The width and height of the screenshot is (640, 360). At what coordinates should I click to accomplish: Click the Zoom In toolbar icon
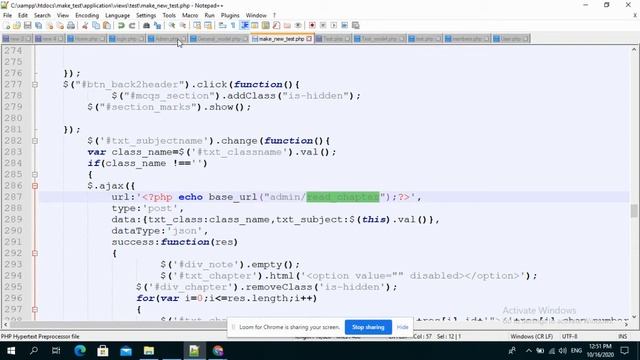tap(172, 25)
